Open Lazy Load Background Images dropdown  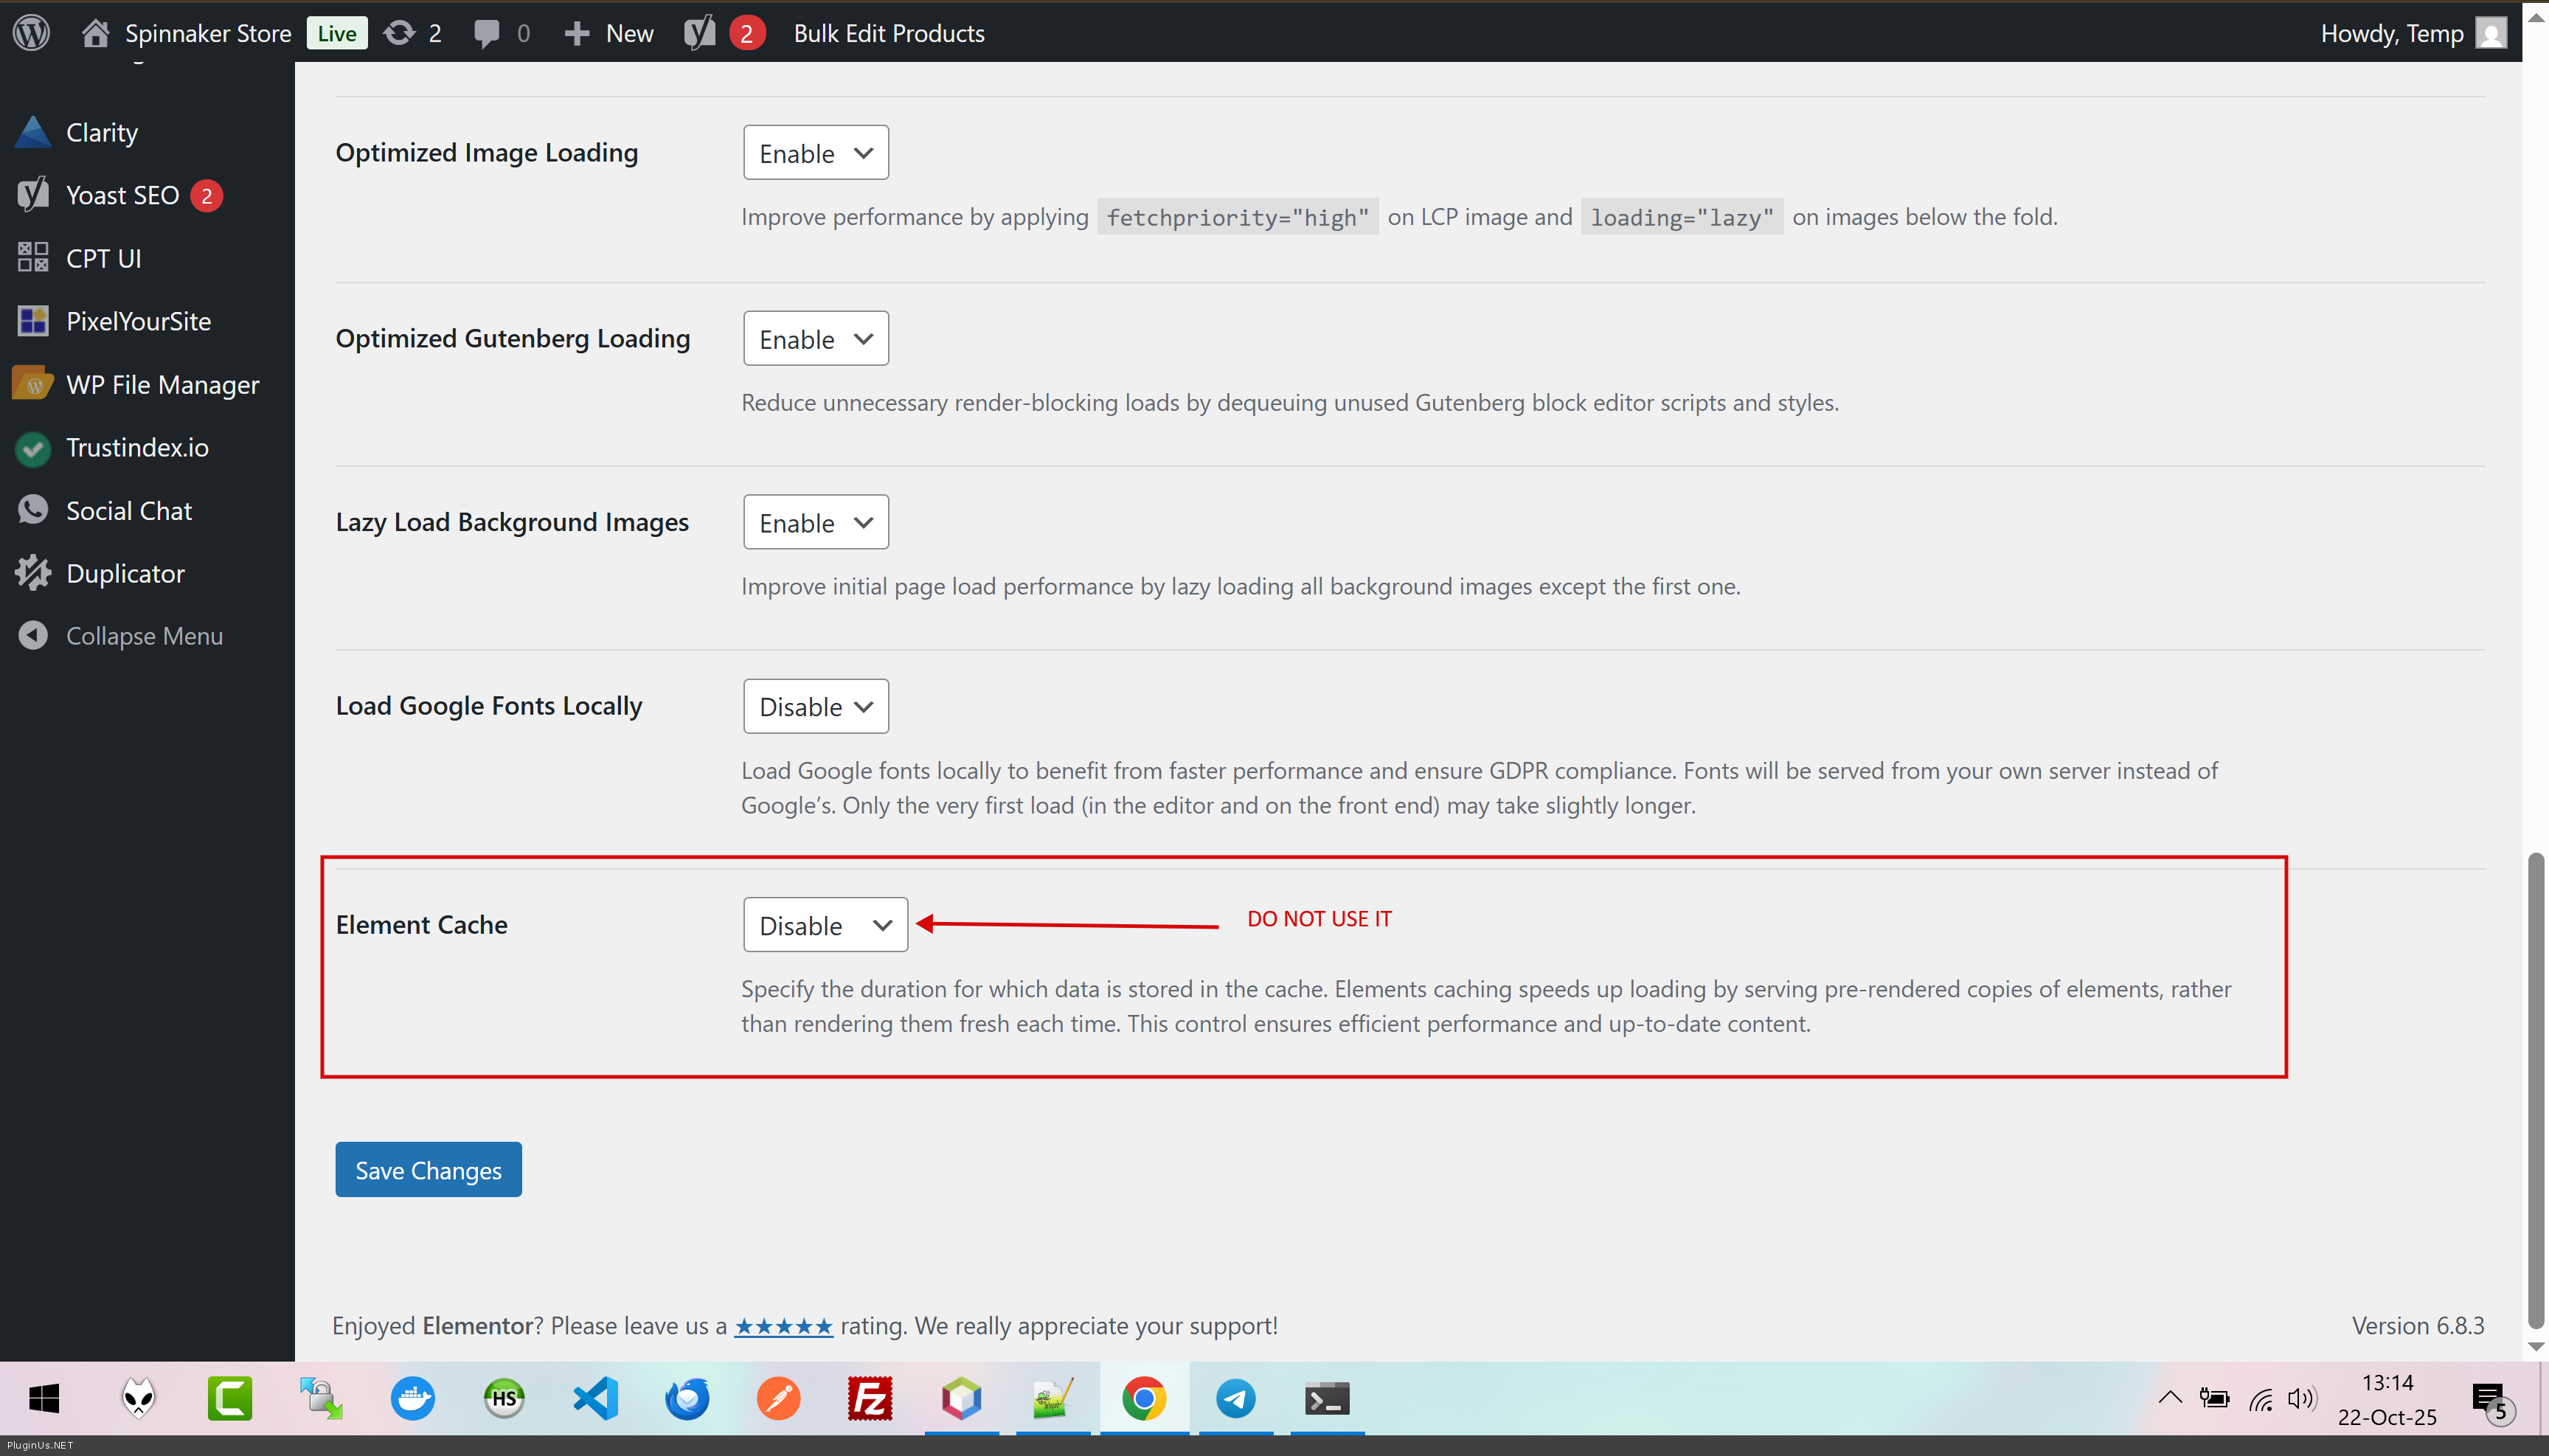(x=815, y=523)
